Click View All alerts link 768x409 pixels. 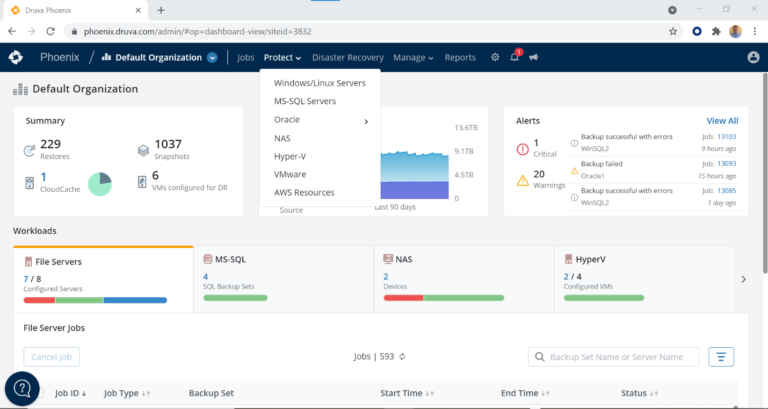click(722, 120)
